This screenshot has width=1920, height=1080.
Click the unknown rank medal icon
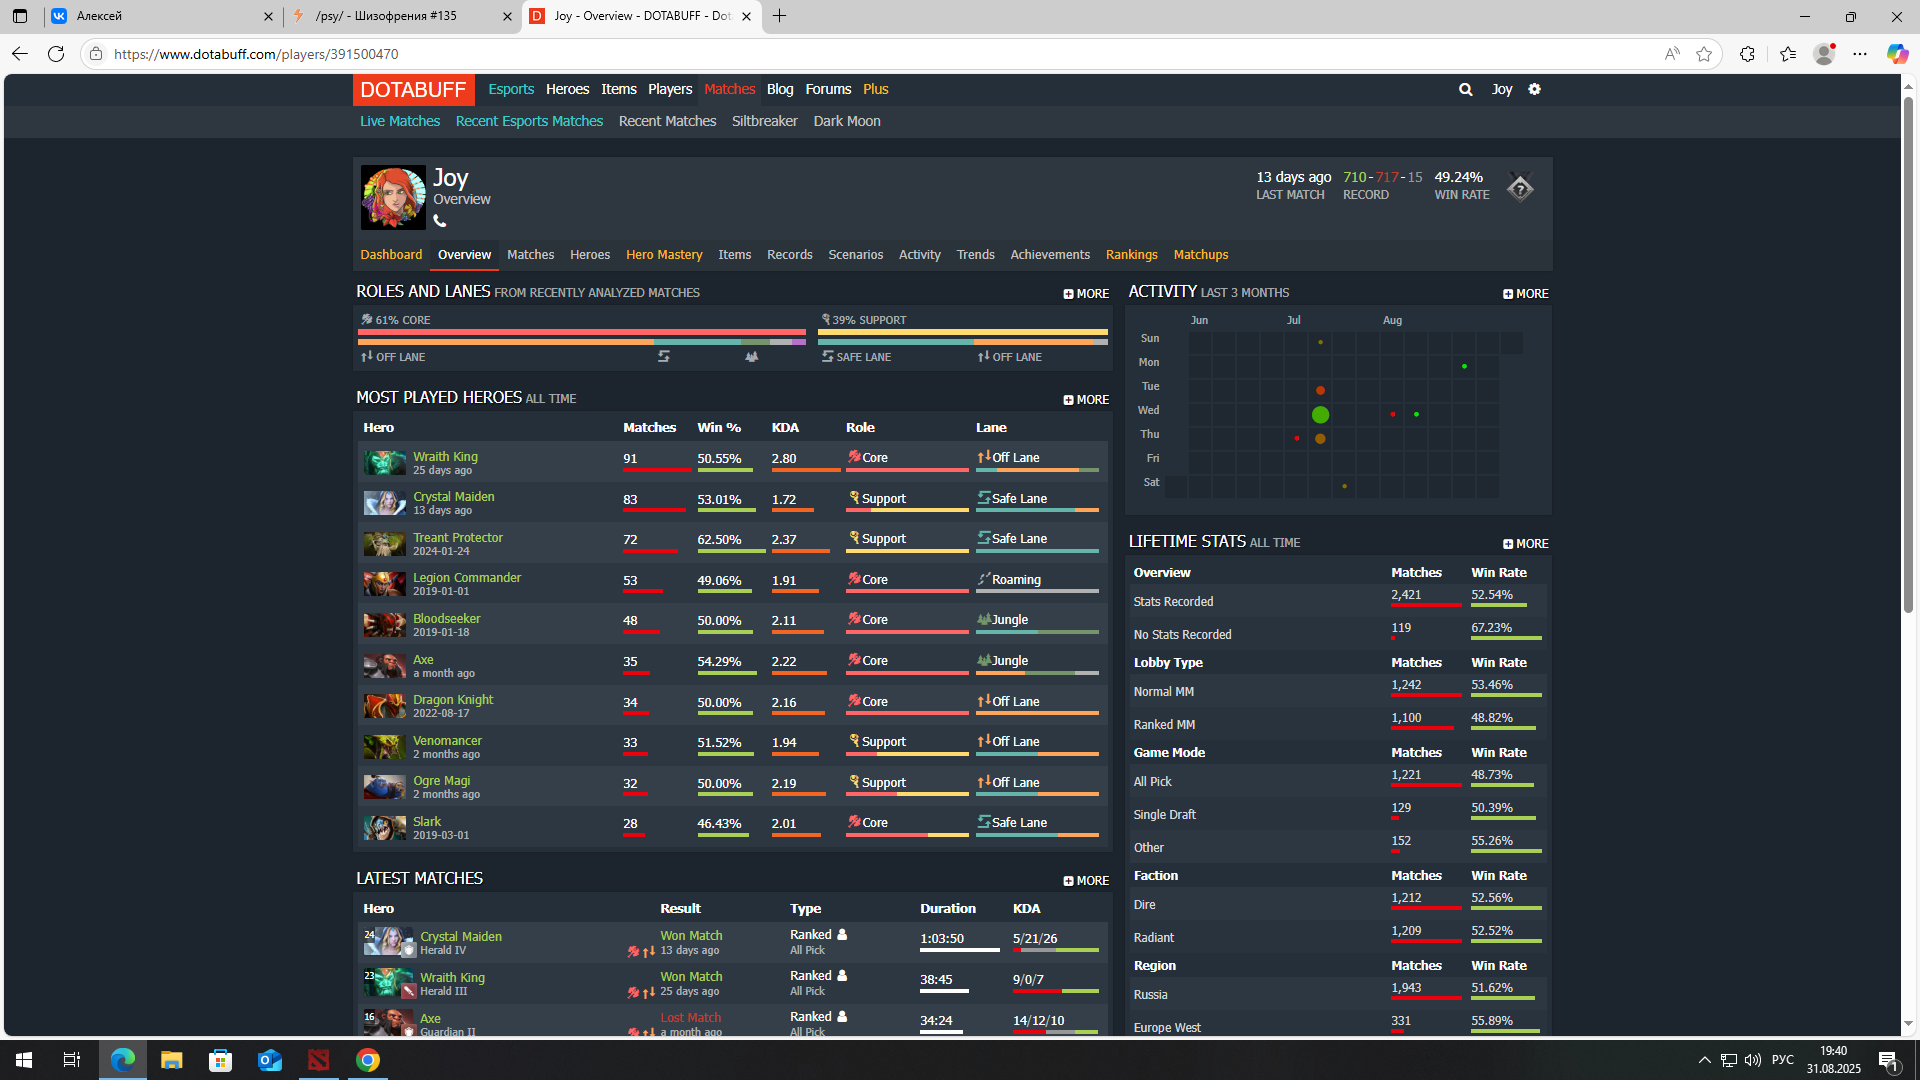tap(1520, 187)
